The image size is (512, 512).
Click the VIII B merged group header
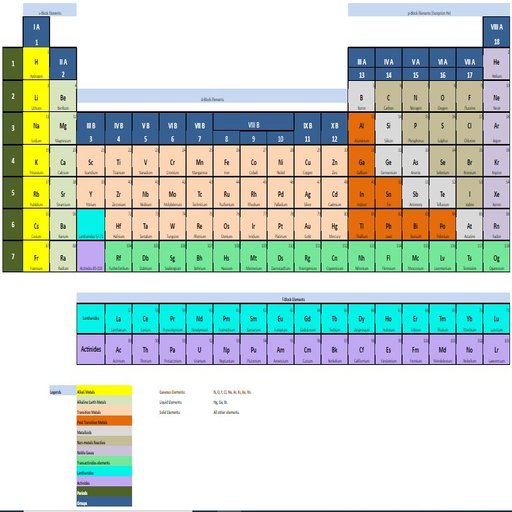pos(253,122)
